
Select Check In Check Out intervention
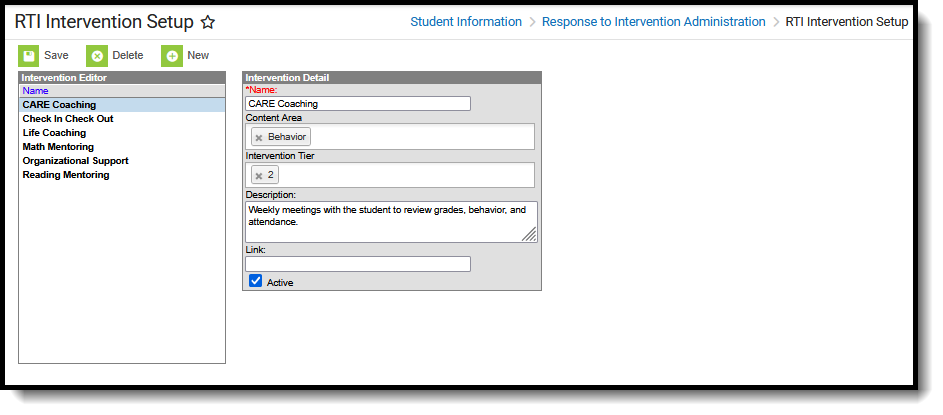(68, 119)
